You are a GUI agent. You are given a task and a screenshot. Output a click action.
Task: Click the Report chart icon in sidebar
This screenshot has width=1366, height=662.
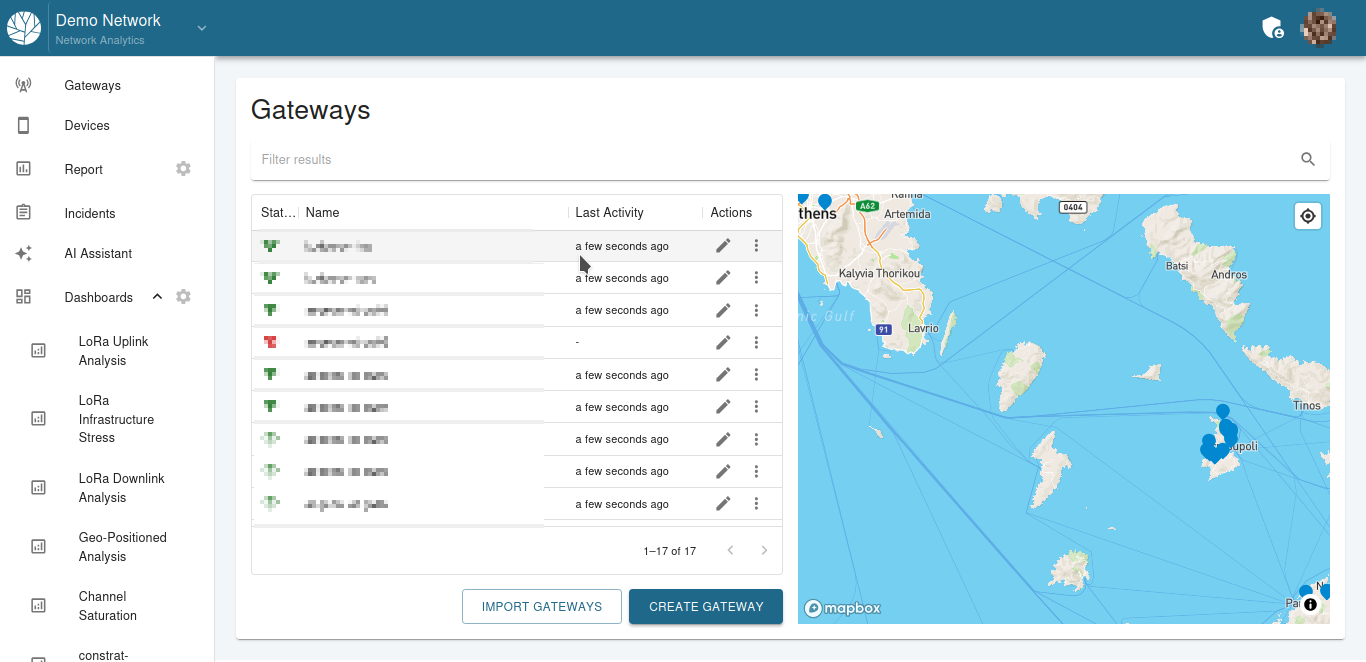tap(24, 169)
